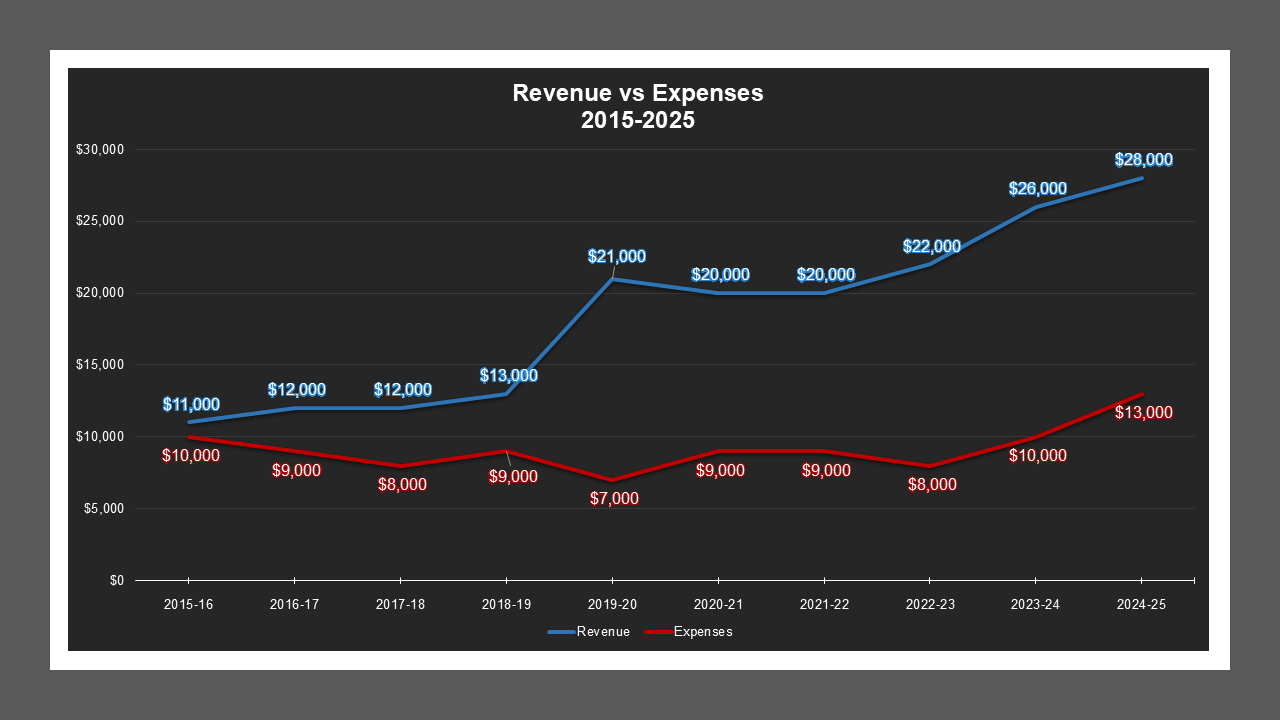This screenshot has width=1280, height=720.
Task: Click the Revenue peak at 2019-20
Action: coord(611,280)
